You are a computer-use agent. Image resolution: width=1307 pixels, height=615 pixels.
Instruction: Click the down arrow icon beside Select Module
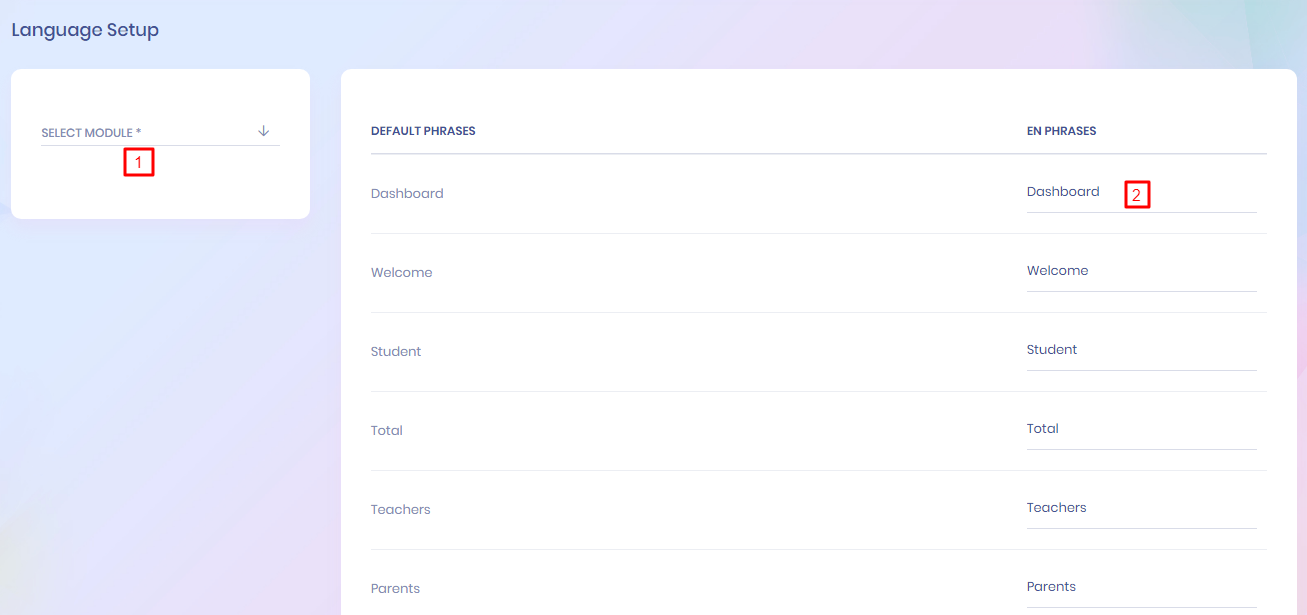pyautogui.click(x=264, y=131)
